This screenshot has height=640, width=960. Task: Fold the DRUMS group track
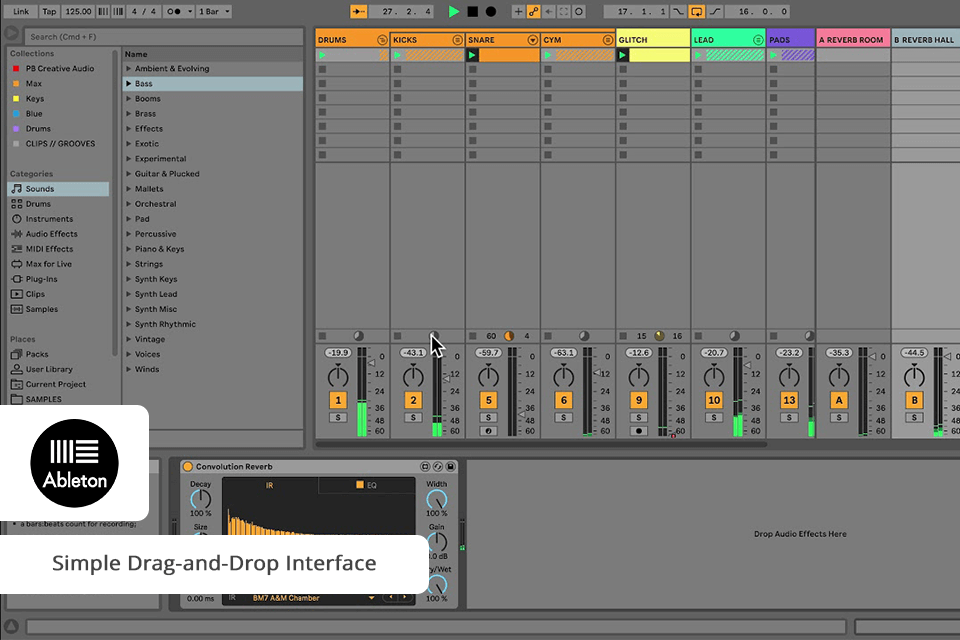click(x=382, y=40)
